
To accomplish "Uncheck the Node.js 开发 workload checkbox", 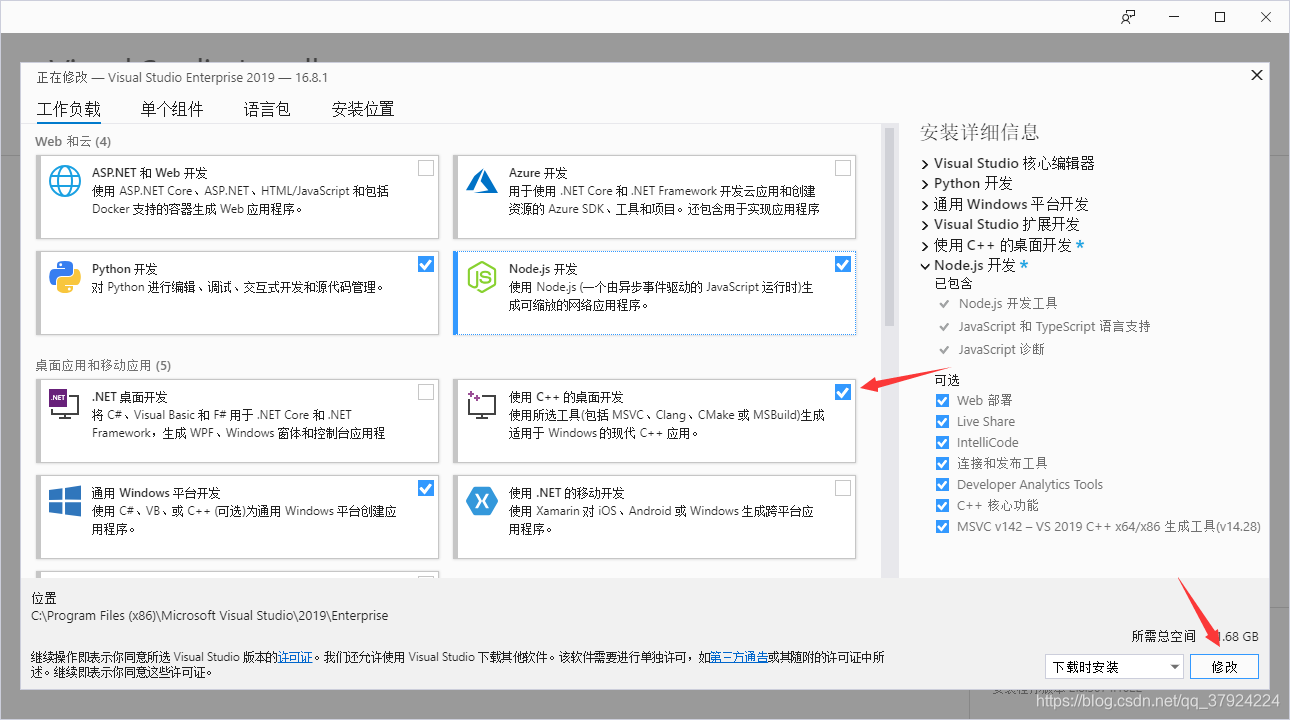I will click(x=843, y=264).
